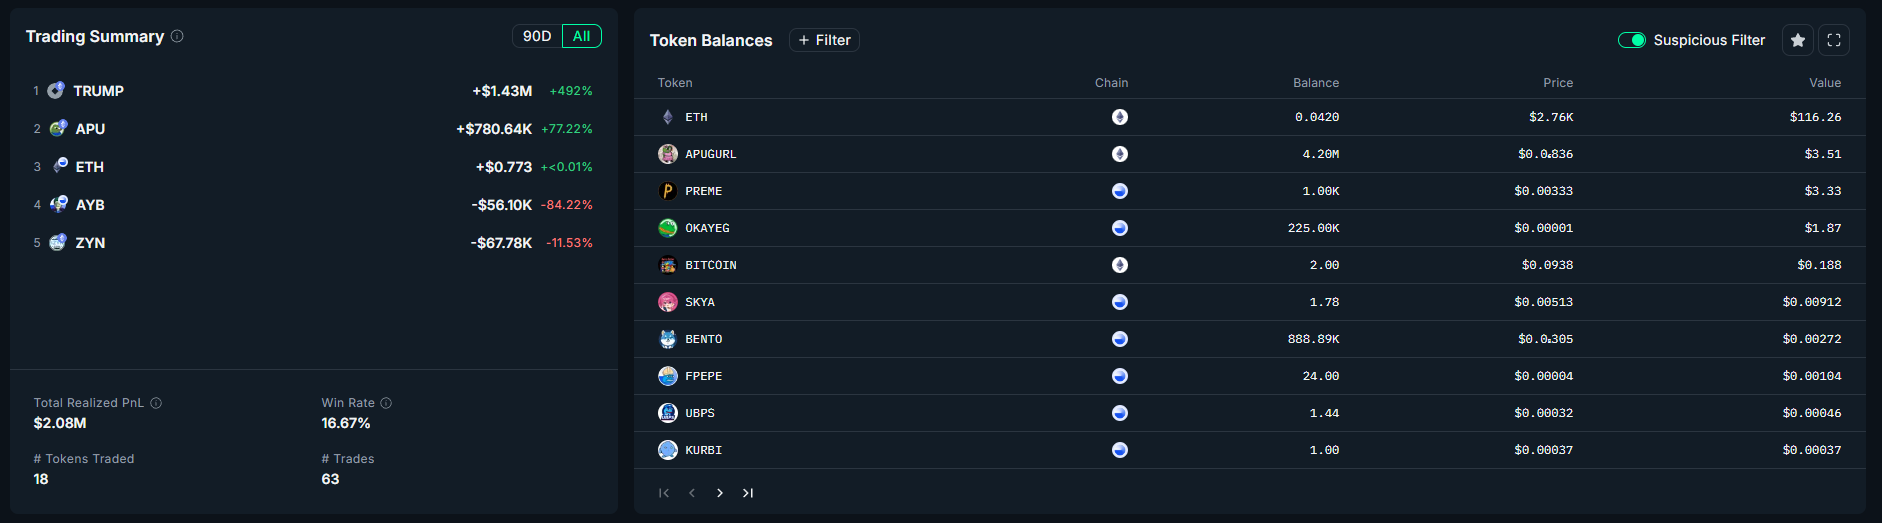Image resolution: width=1882 pixels, height=523 pixels.
Task: Click the KURBI token logo
Action: [x=668, y=450]
